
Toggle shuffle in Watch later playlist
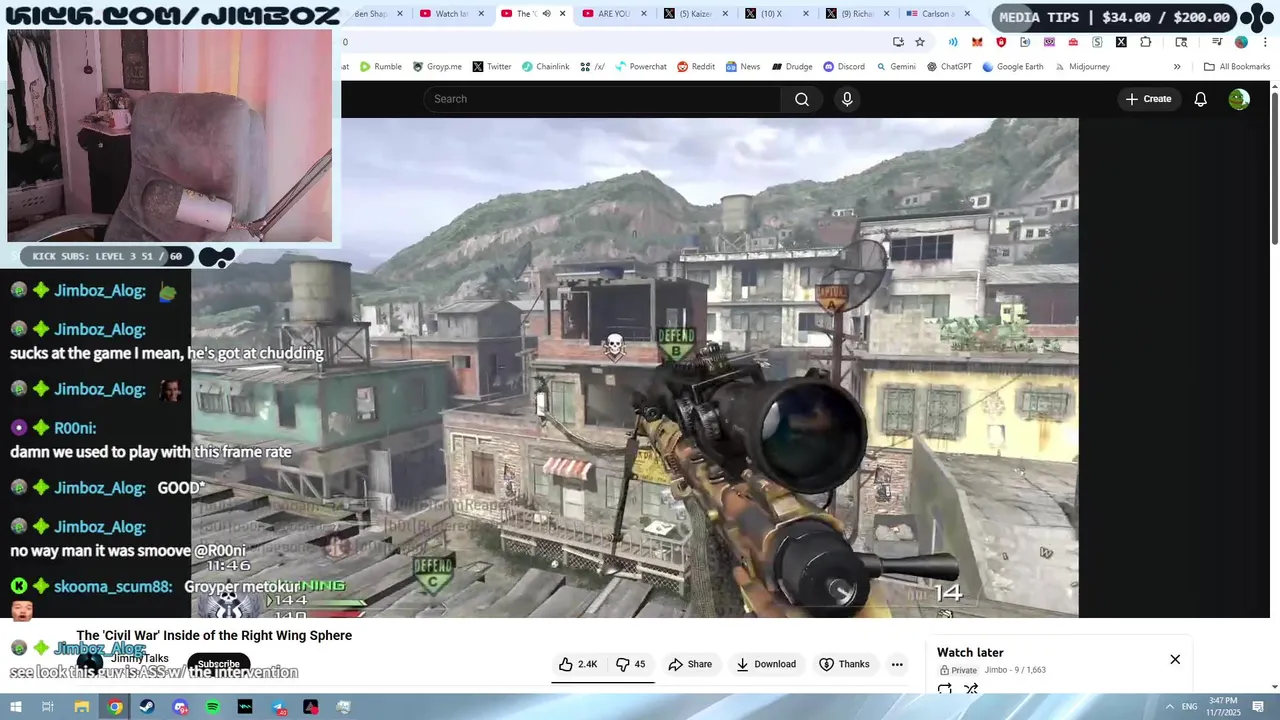point(970,689)
